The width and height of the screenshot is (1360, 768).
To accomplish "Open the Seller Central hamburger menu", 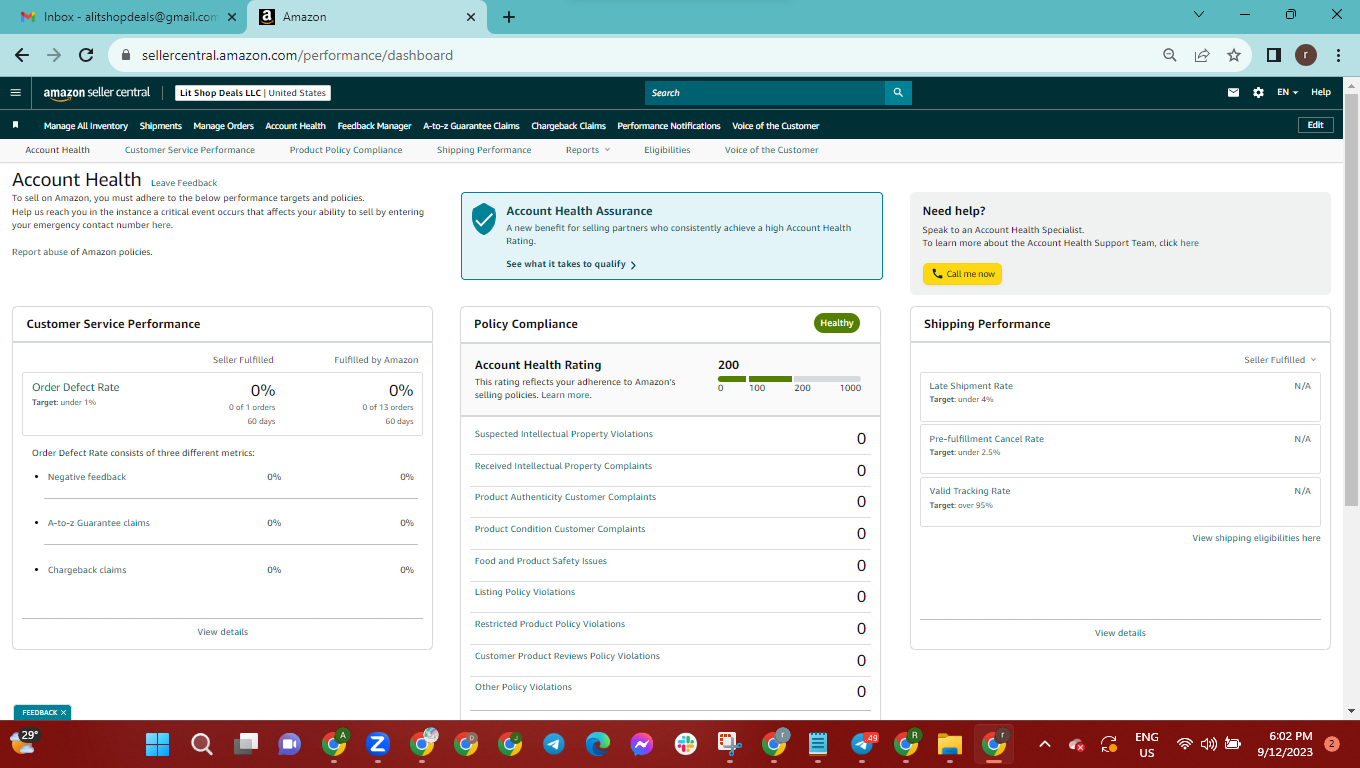I will [x=15, y=93].
